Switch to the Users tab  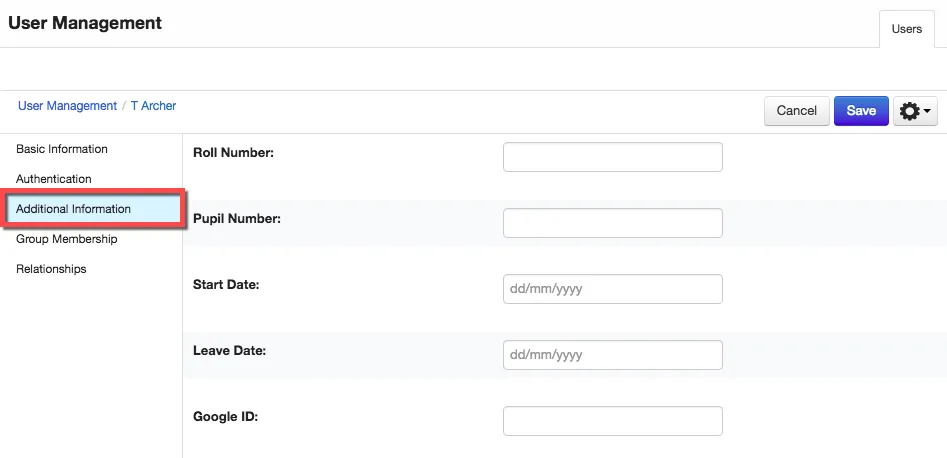click(x=907, y=29)
